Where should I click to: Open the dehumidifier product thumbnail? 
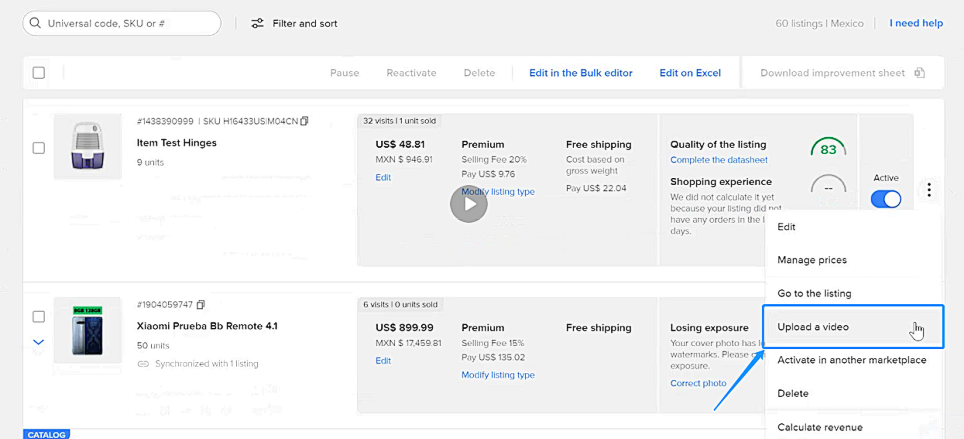[87, 146]
